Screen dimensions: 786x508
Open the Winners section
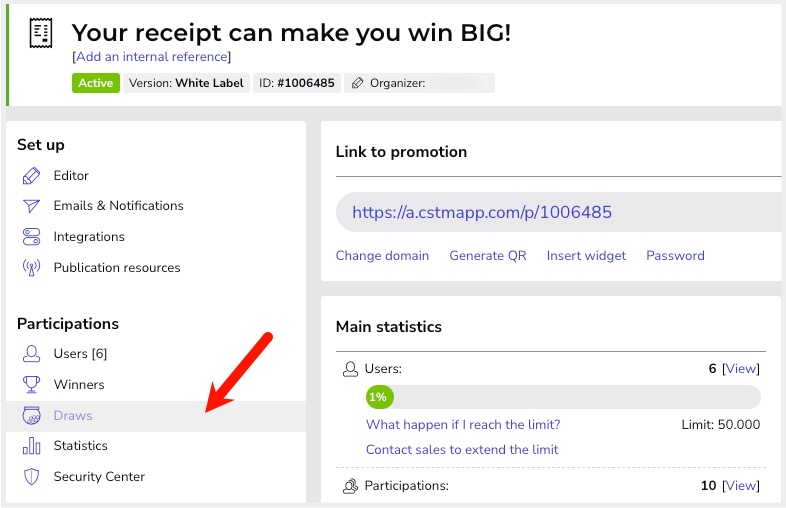coord(79,385)
